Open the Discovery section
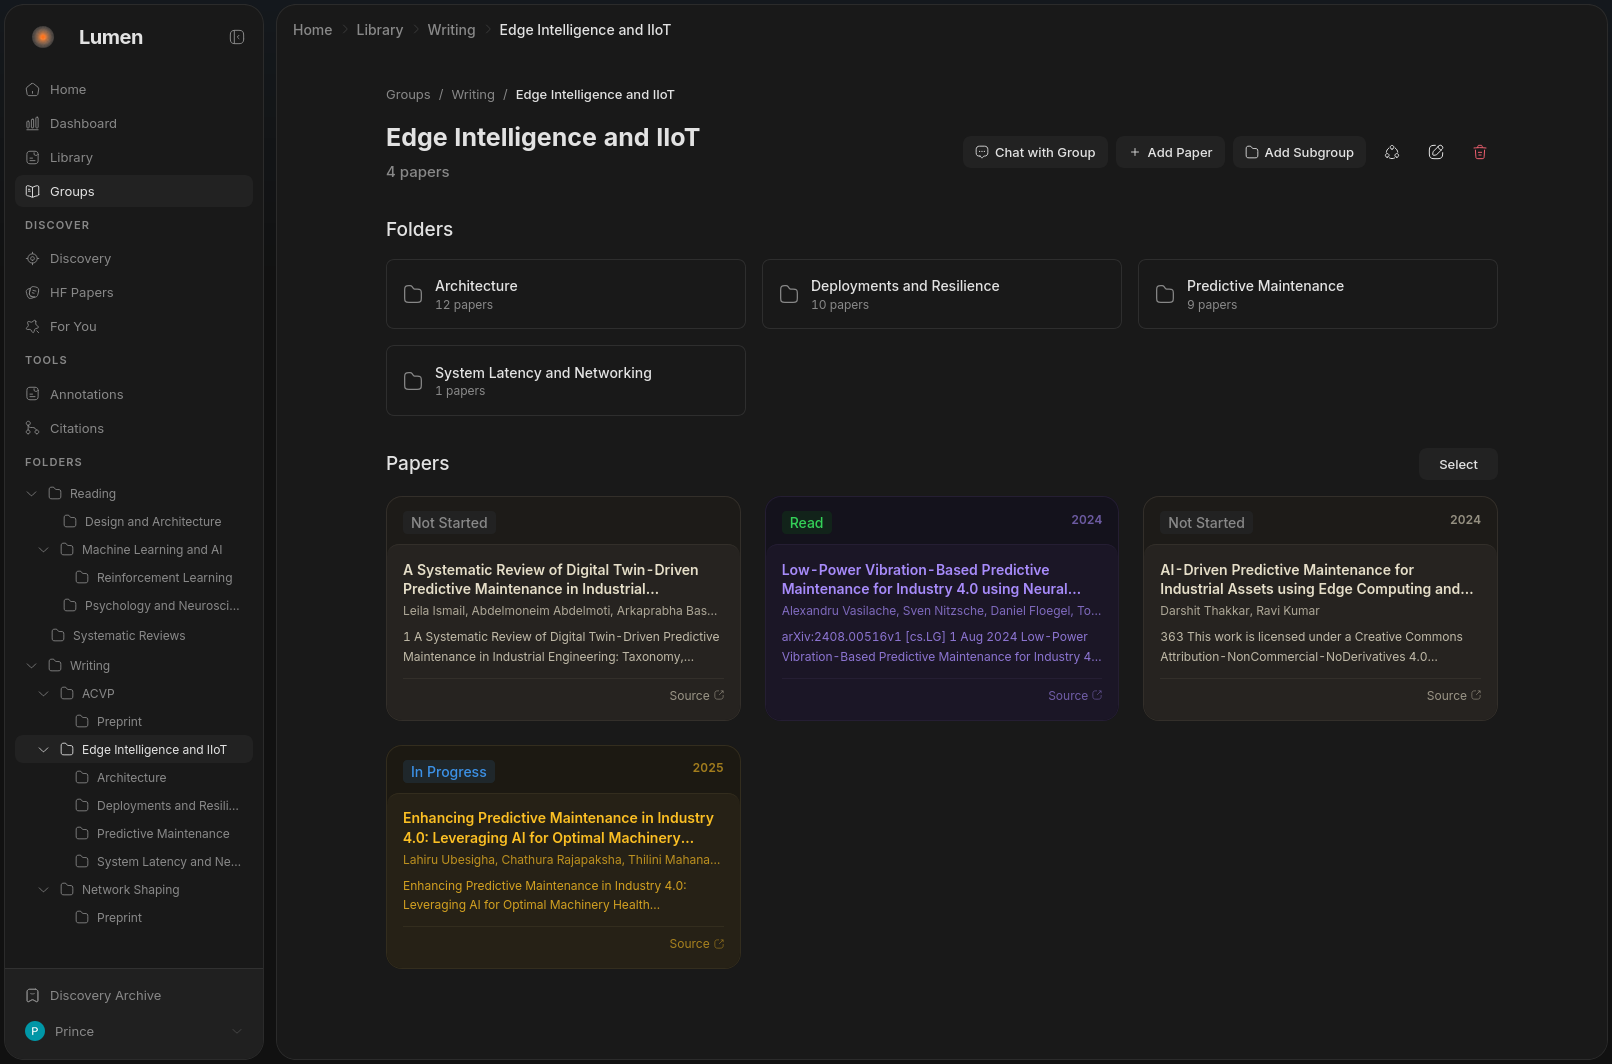The image size is (1612, 1064). click(x=134, y=258)
